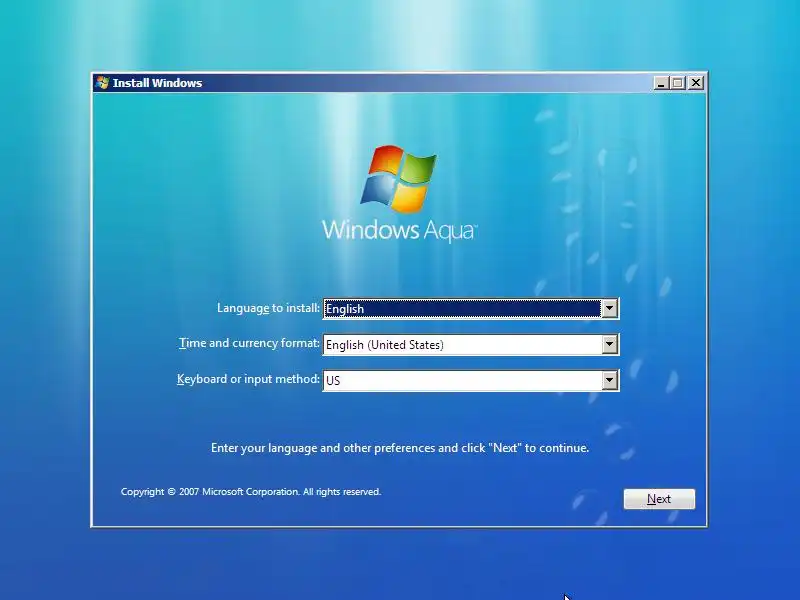The width and height of the screenshot is (800, 600).
Task: Open the Keyboard or input method dropdown arrow
Action: (x=610, y=381)
